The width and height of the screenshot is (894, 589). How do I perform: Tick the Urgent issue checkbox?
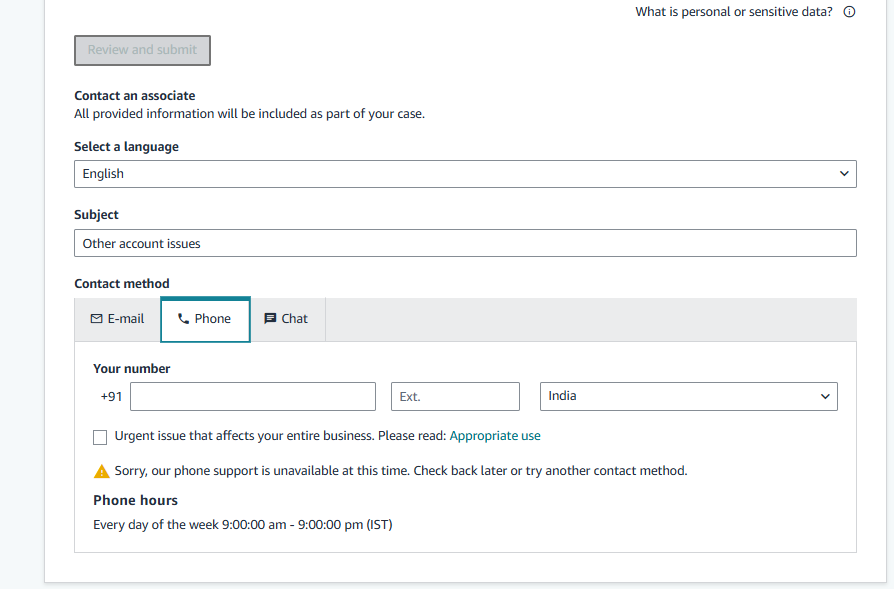point(100,437)
